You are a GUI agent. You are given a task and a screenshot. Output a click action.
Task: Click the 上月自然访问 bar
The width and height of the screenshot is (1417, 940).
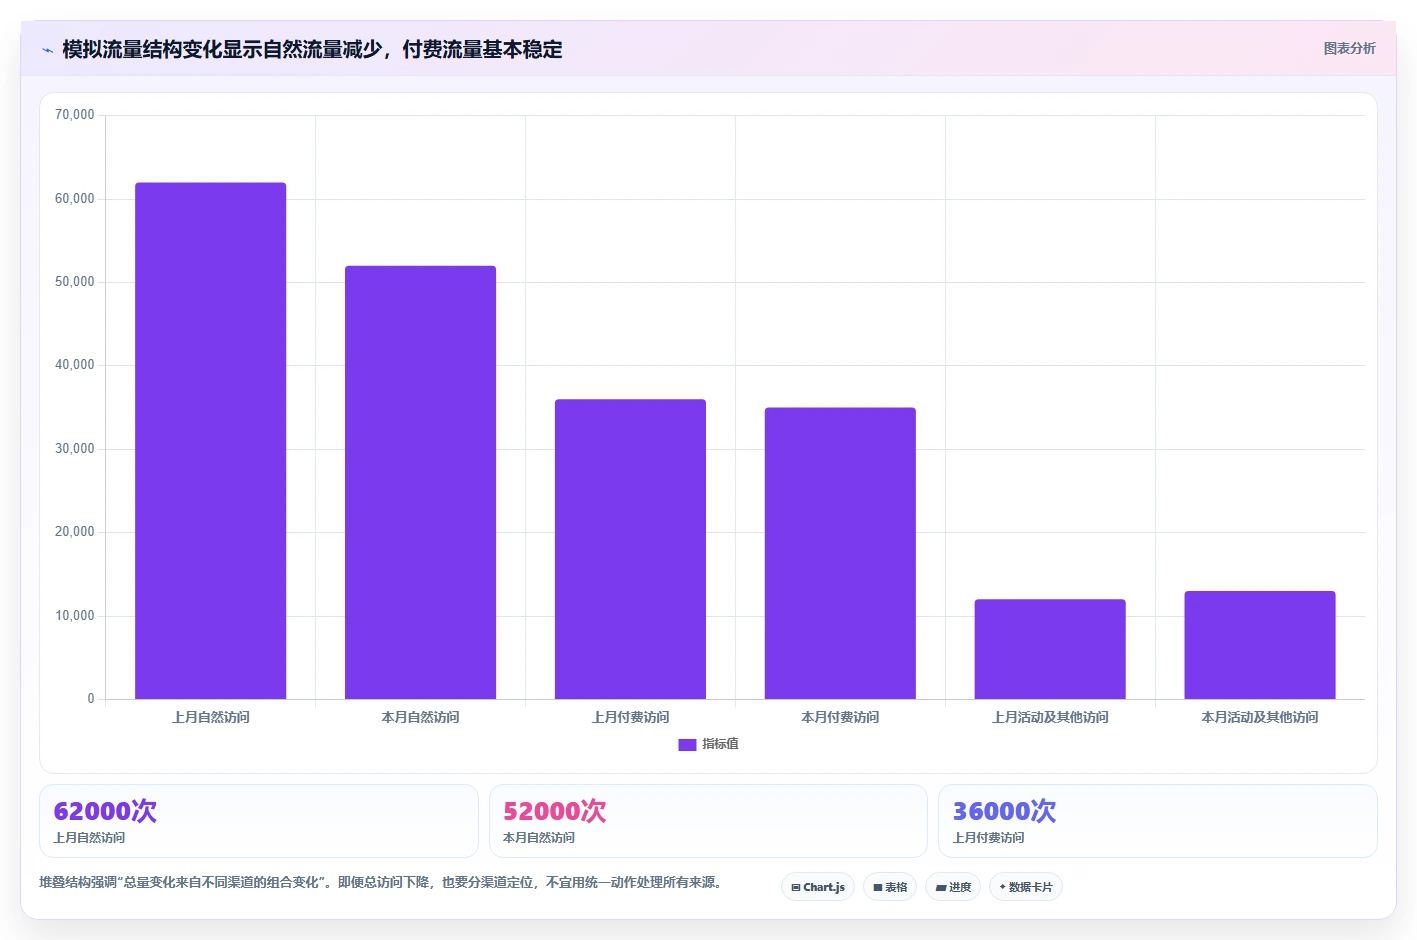(x=211, y=441)
